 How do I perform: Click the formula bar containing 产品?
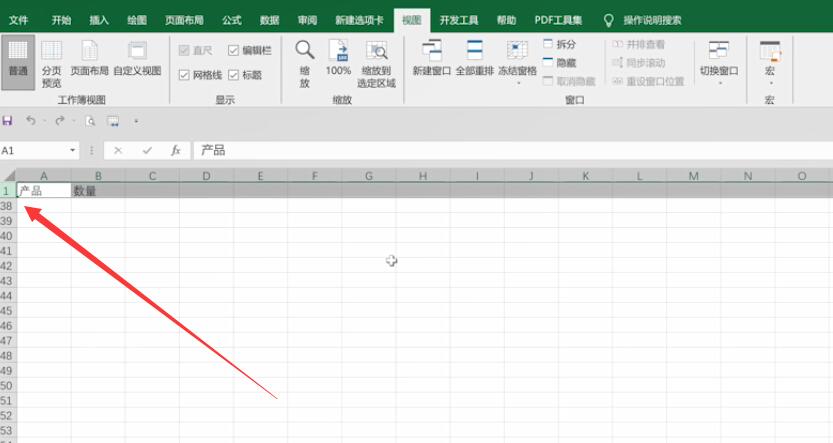coord(513,151)
